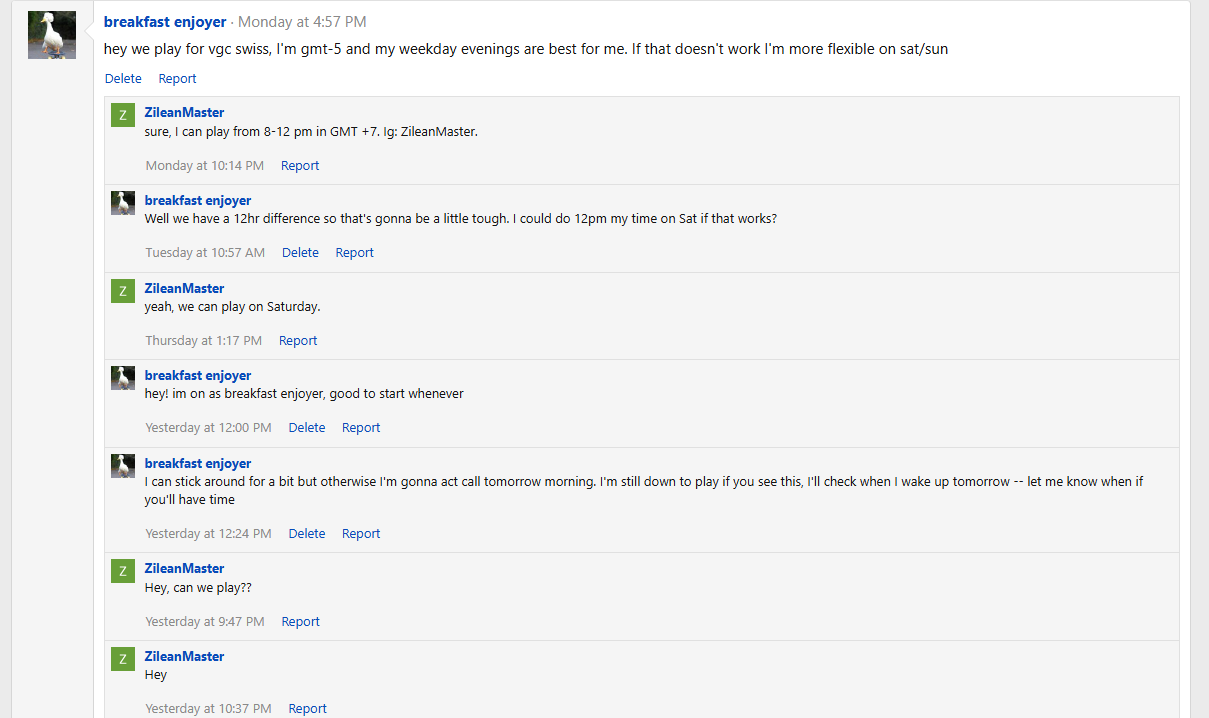The height and width of the screenshot is (718, 1209).
Task: Report the Yesterday 10:37 PM comment
Action: pyautogui.click(x=307, y=709)
